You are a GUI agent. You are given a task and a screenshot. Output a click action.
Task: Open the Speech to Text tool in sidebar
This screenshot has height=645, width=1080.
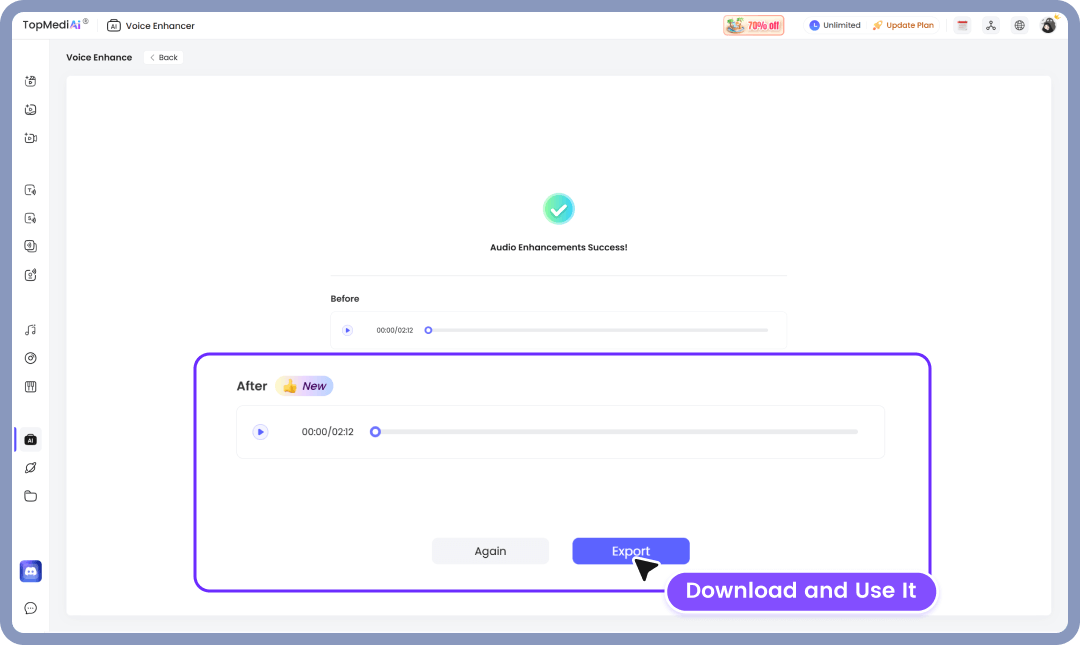pyautogui.click(x=30, y=217)
